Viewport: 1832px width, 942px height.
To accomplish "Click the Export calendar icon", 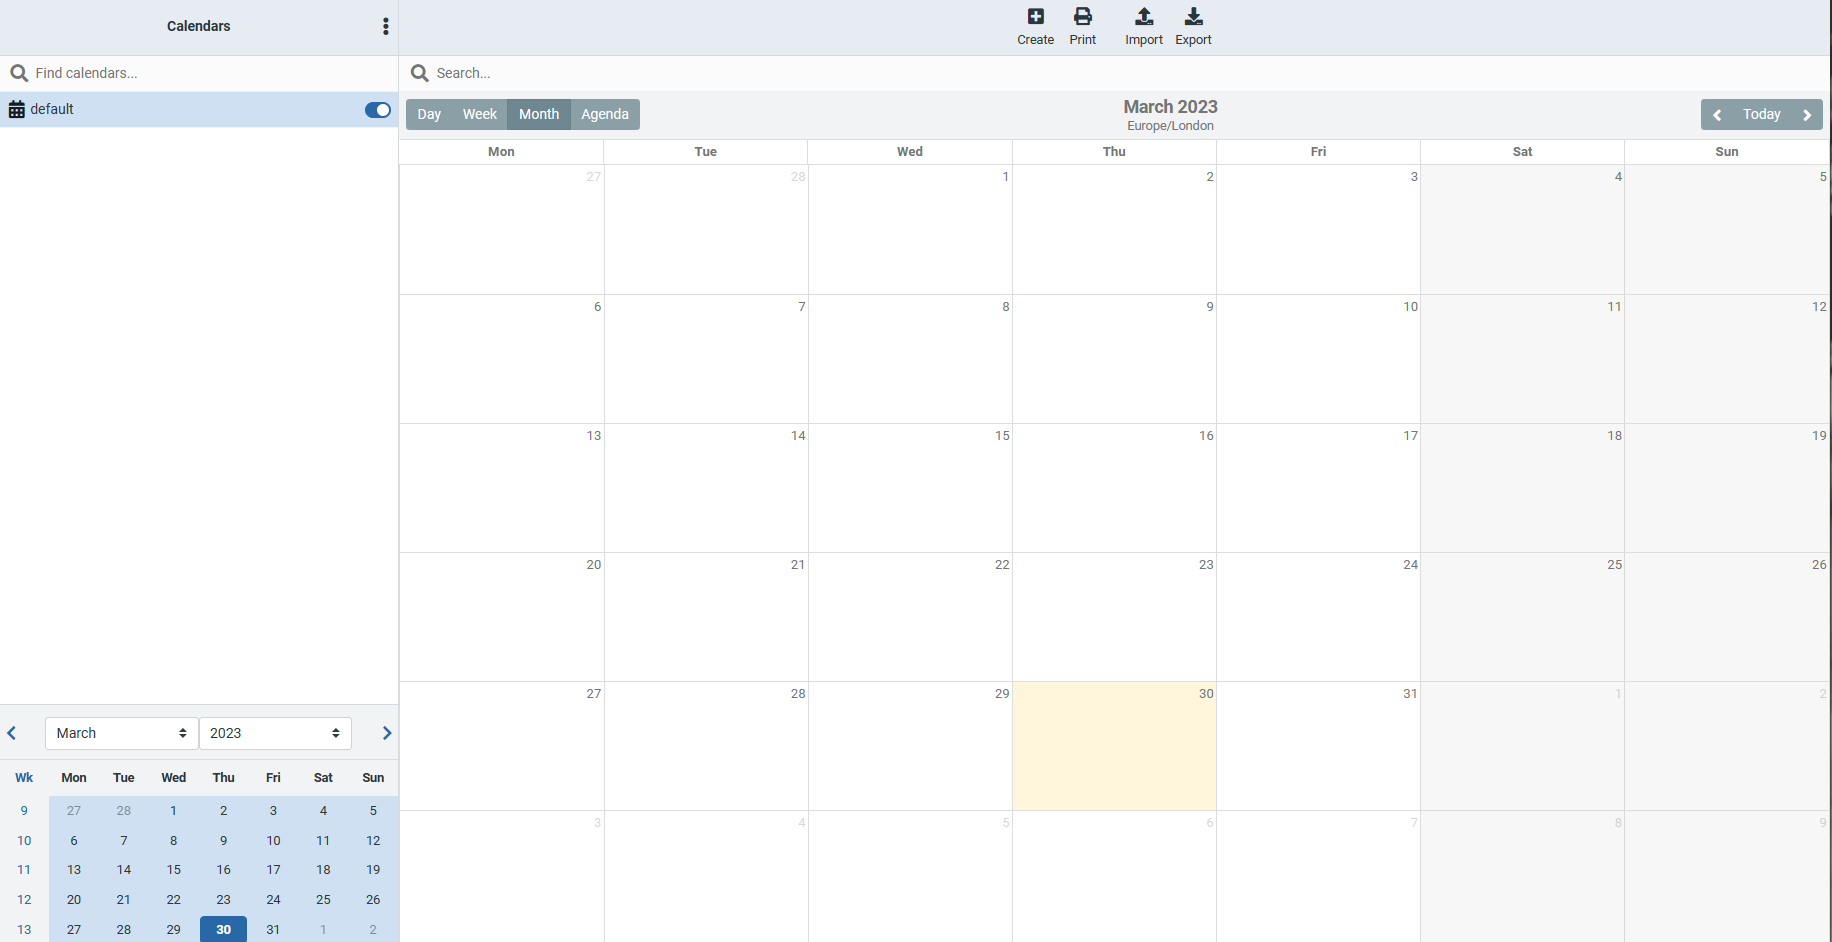I will pos(1193,16).
